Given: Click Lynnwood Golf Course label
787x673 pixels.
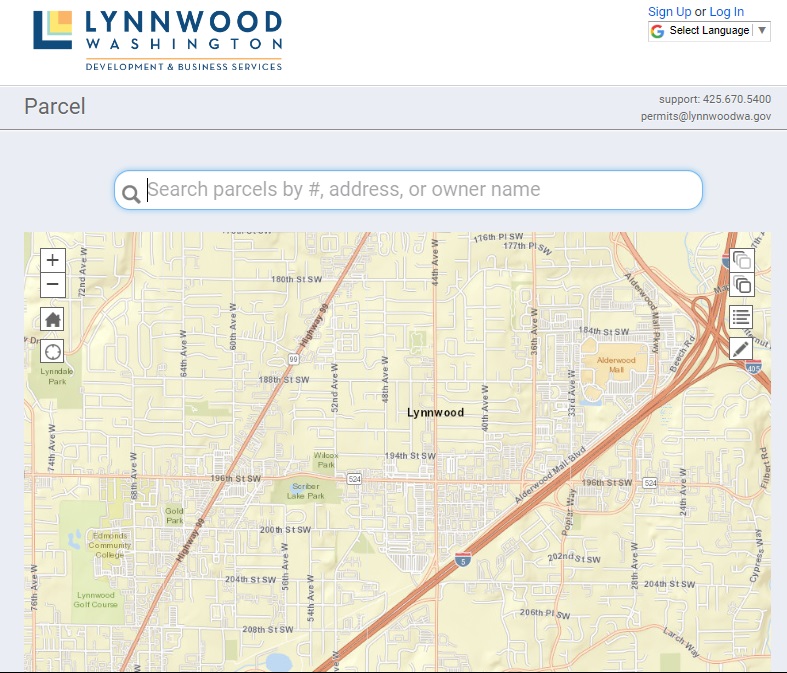Looking at the screenshot, I should [95, 600].
